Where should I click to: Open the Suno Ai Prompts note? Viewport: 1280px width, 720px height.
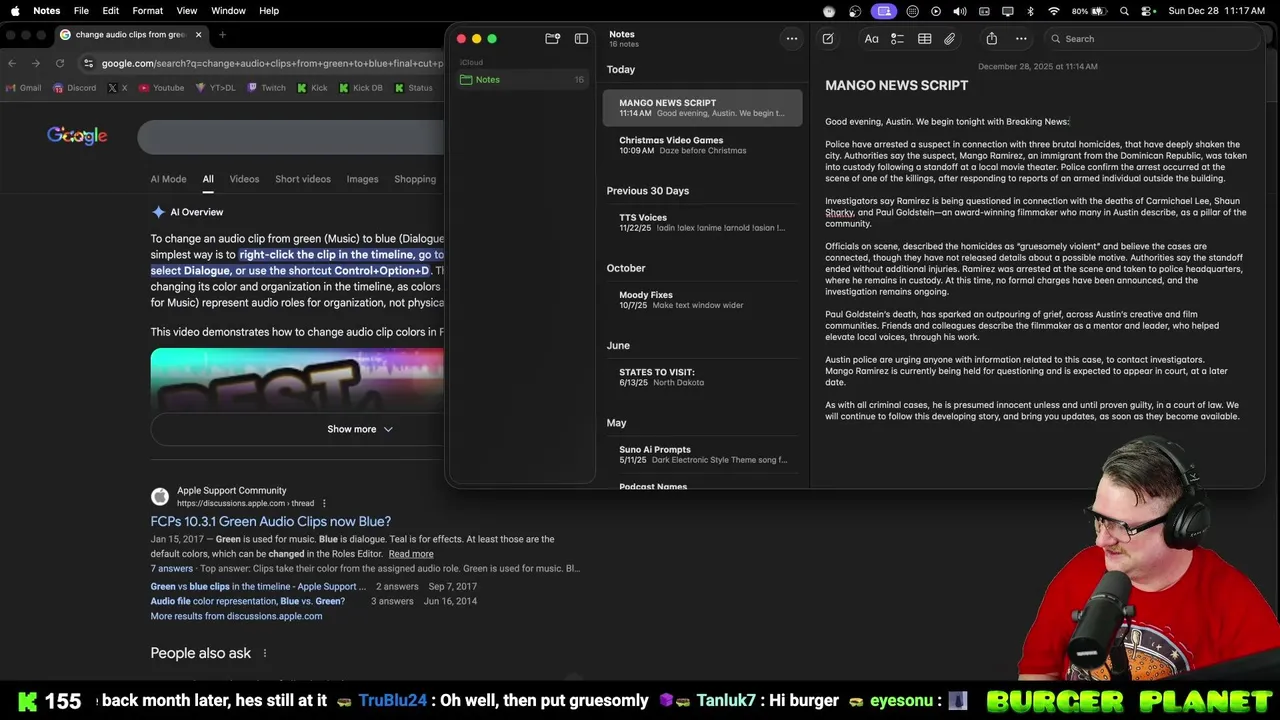pyautogui.click(x=702, y=454)
